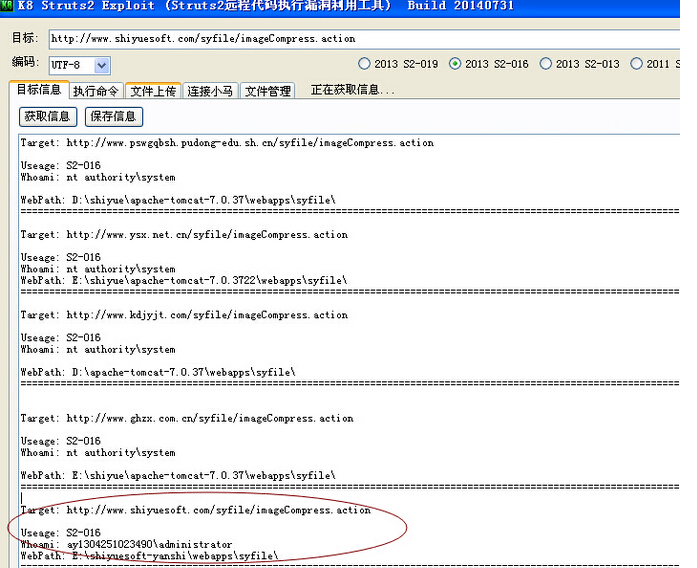Click the www.ysx.net.cn Target line
This screenshot has width=697, height=568.
tap(184, 235)
